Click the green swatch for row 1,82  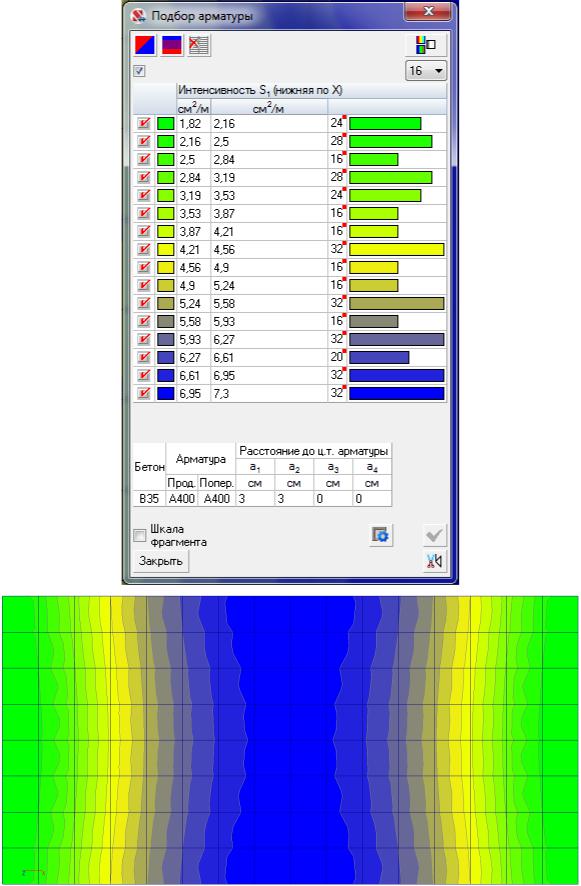click(166, 124)
